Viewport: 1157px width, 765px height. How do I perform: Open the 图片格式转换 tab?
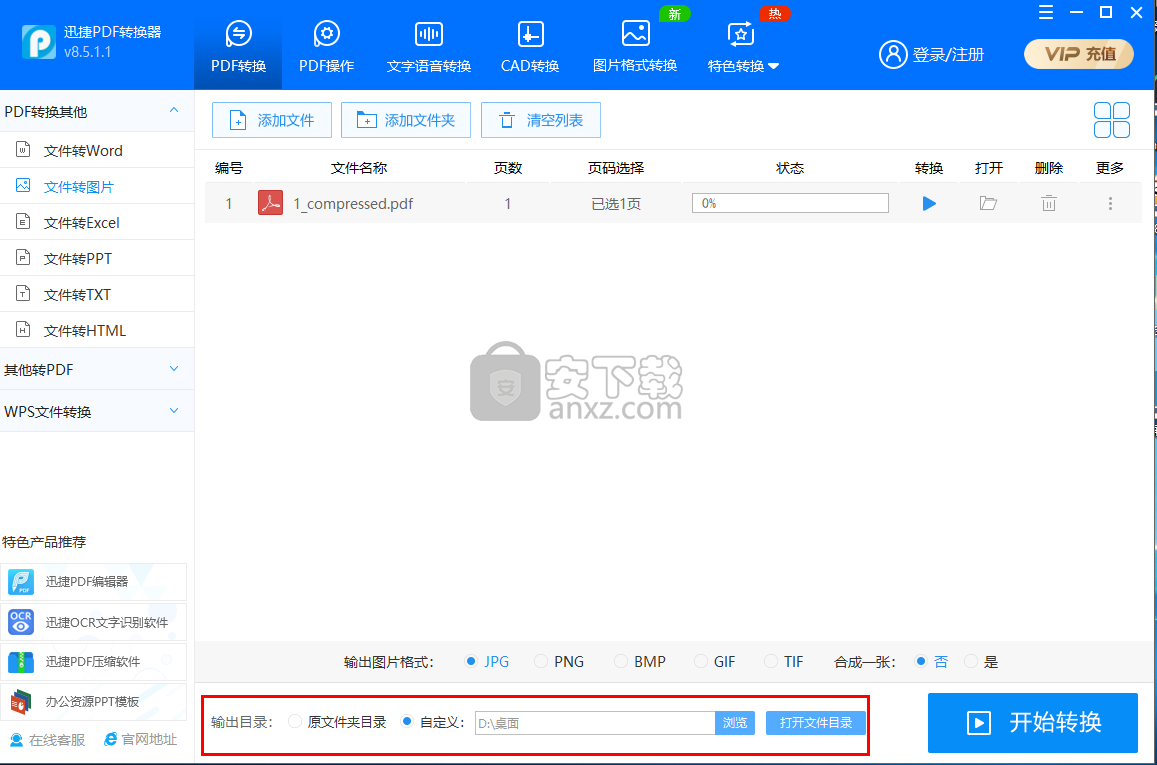point(635,46)
